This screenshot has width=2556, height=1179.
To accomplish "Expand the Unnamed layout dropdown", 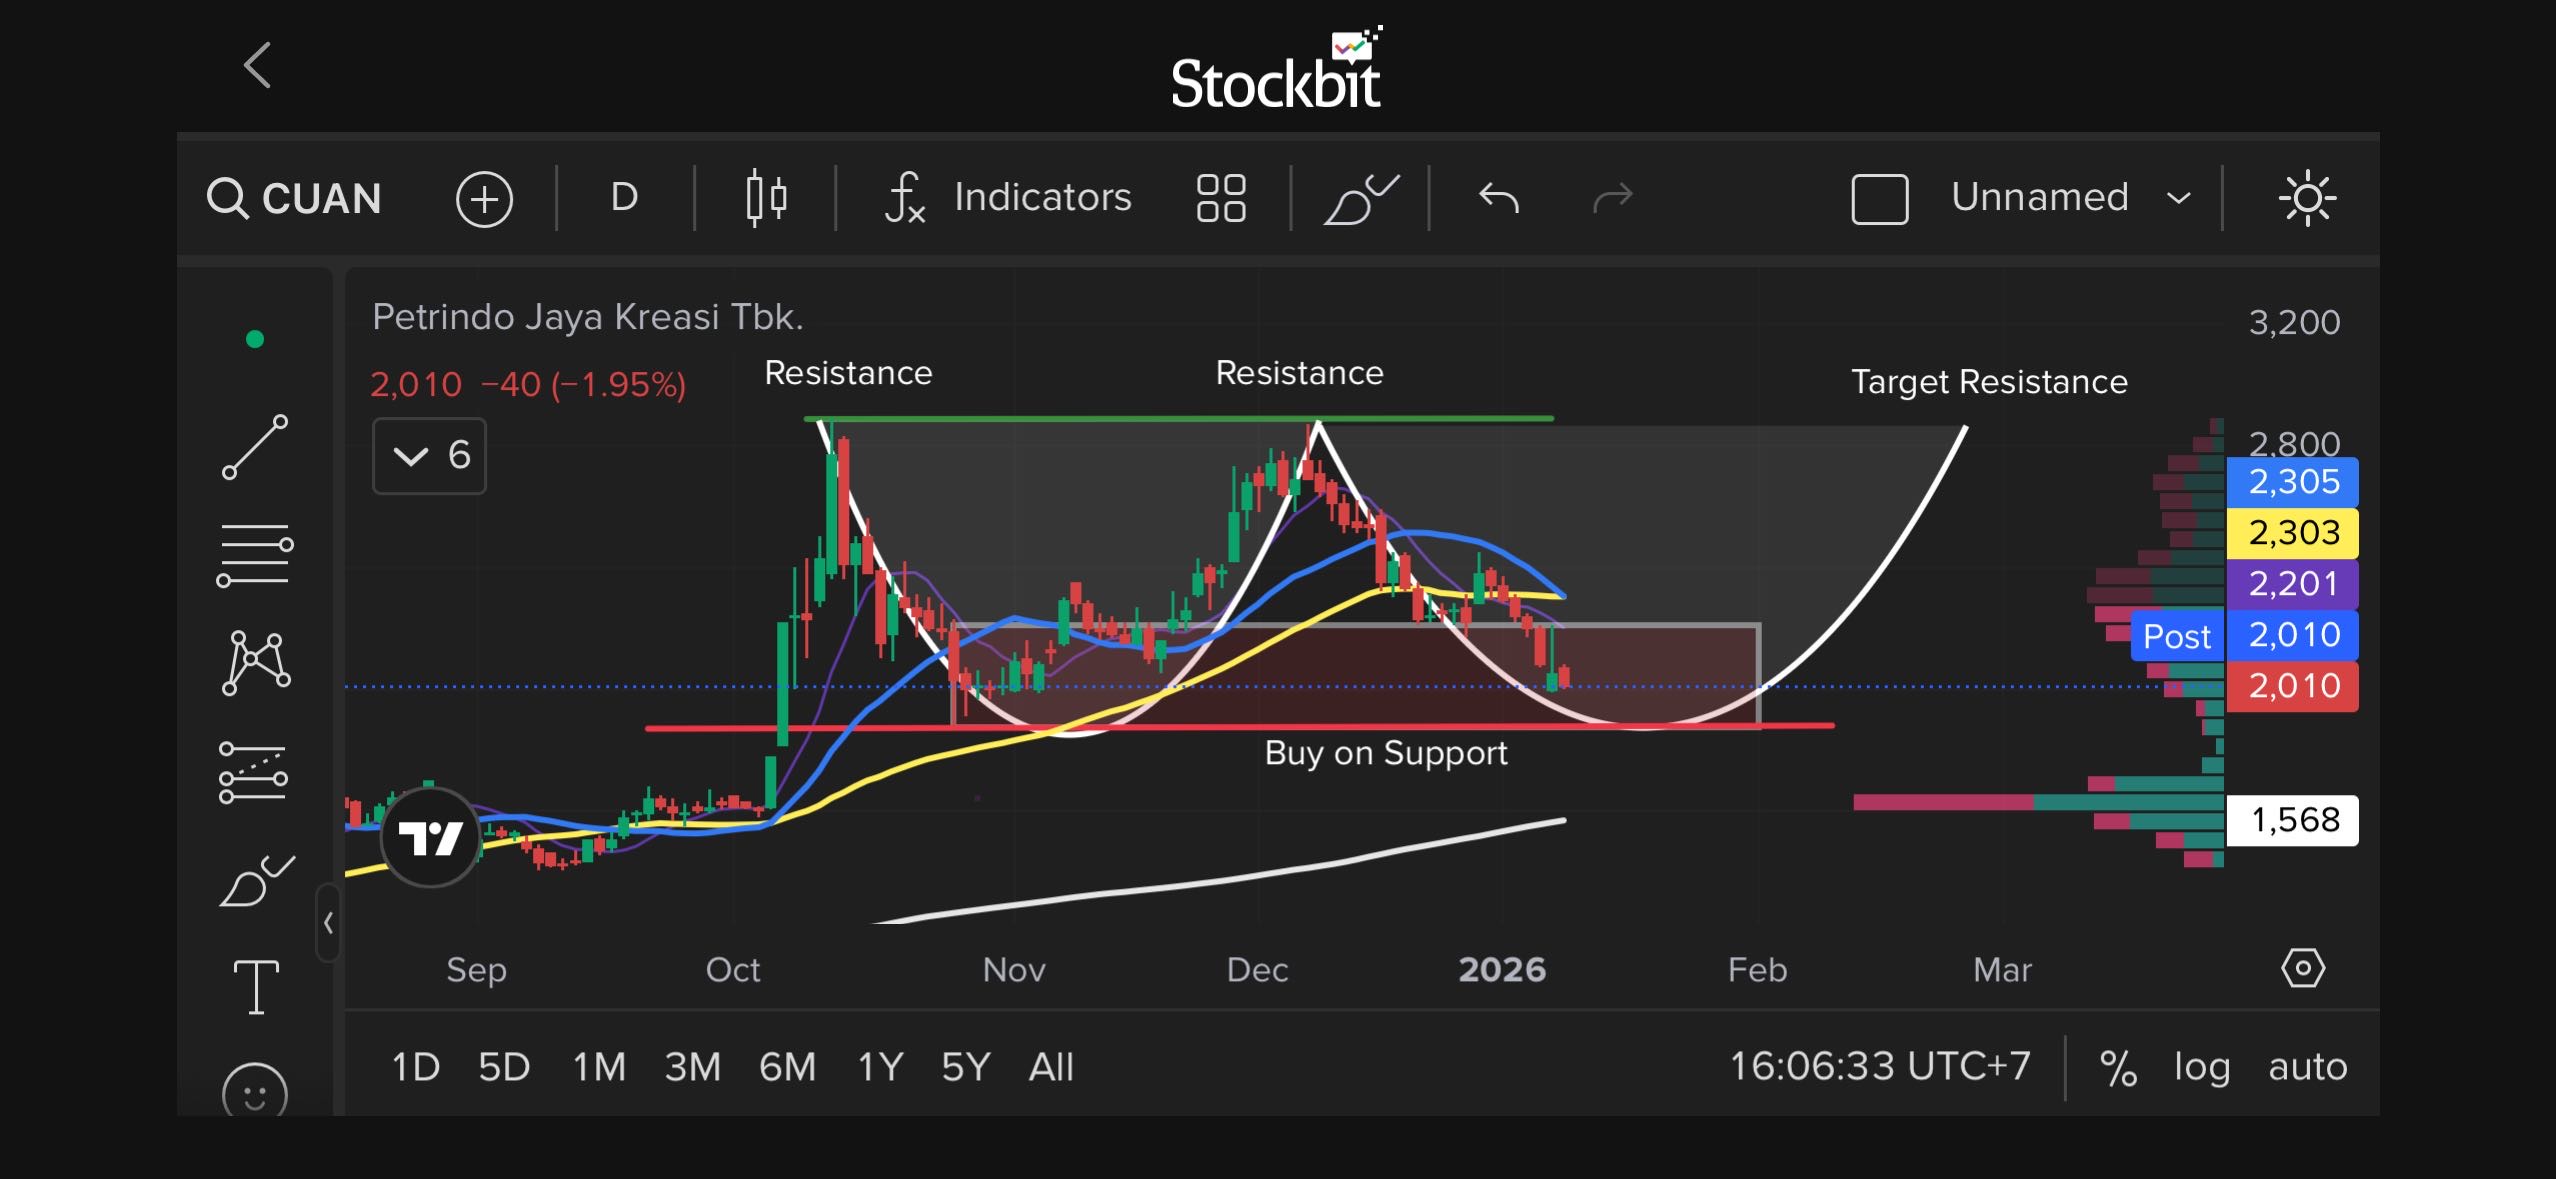I will tap(2178, 198).
